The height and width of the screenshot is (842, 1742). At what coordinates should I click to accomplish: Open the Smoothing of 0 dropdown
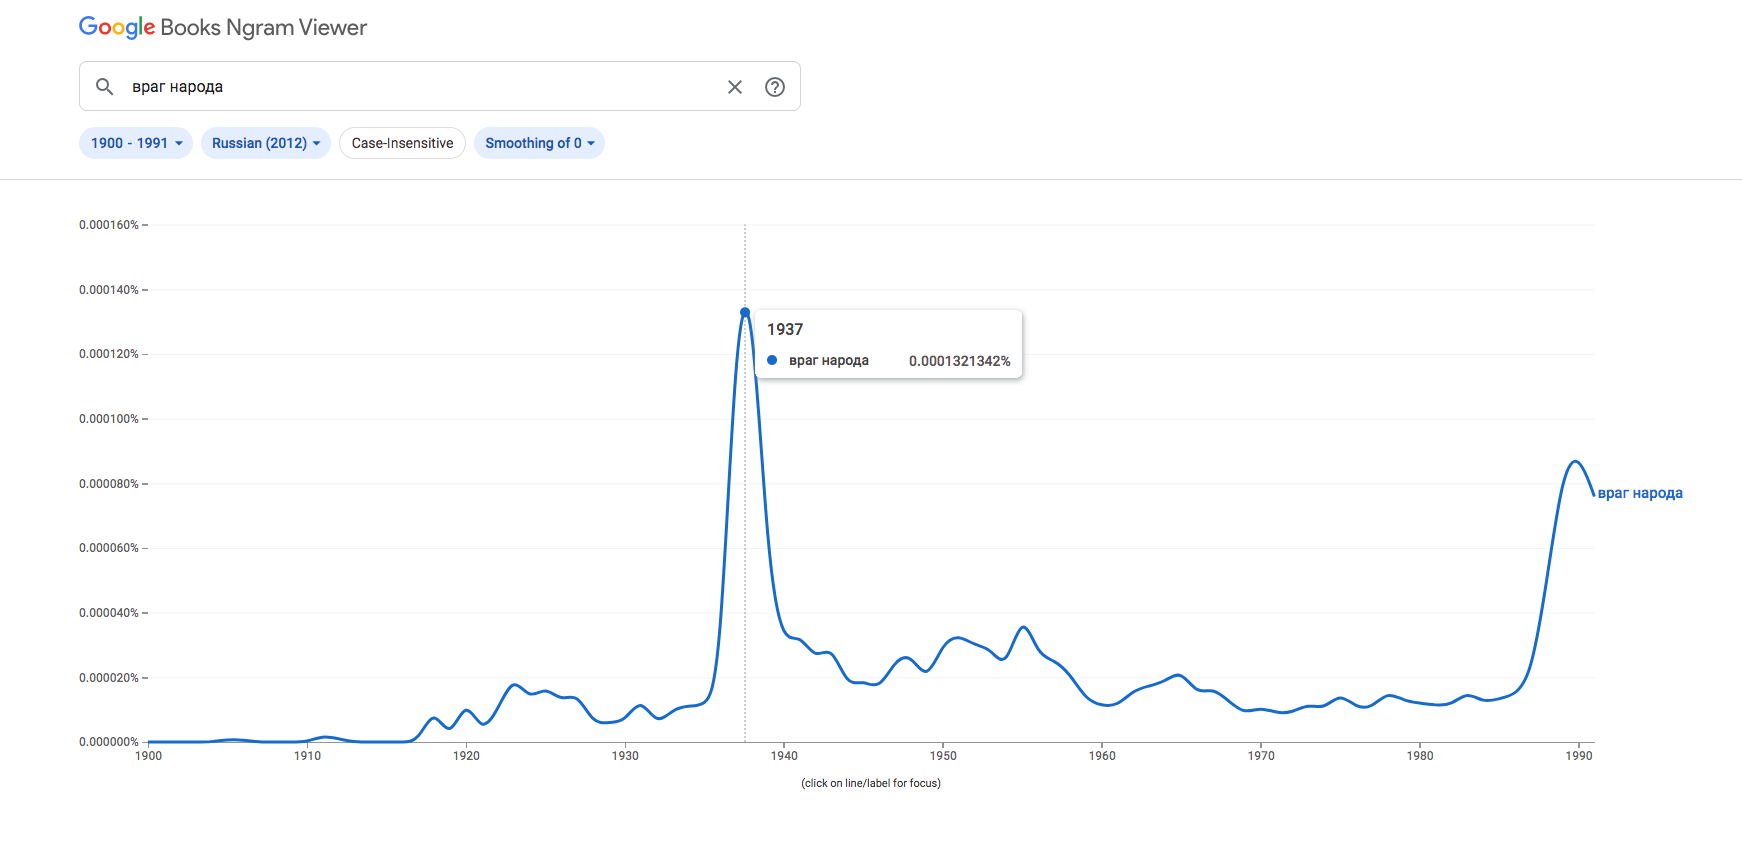click(539, 143)
